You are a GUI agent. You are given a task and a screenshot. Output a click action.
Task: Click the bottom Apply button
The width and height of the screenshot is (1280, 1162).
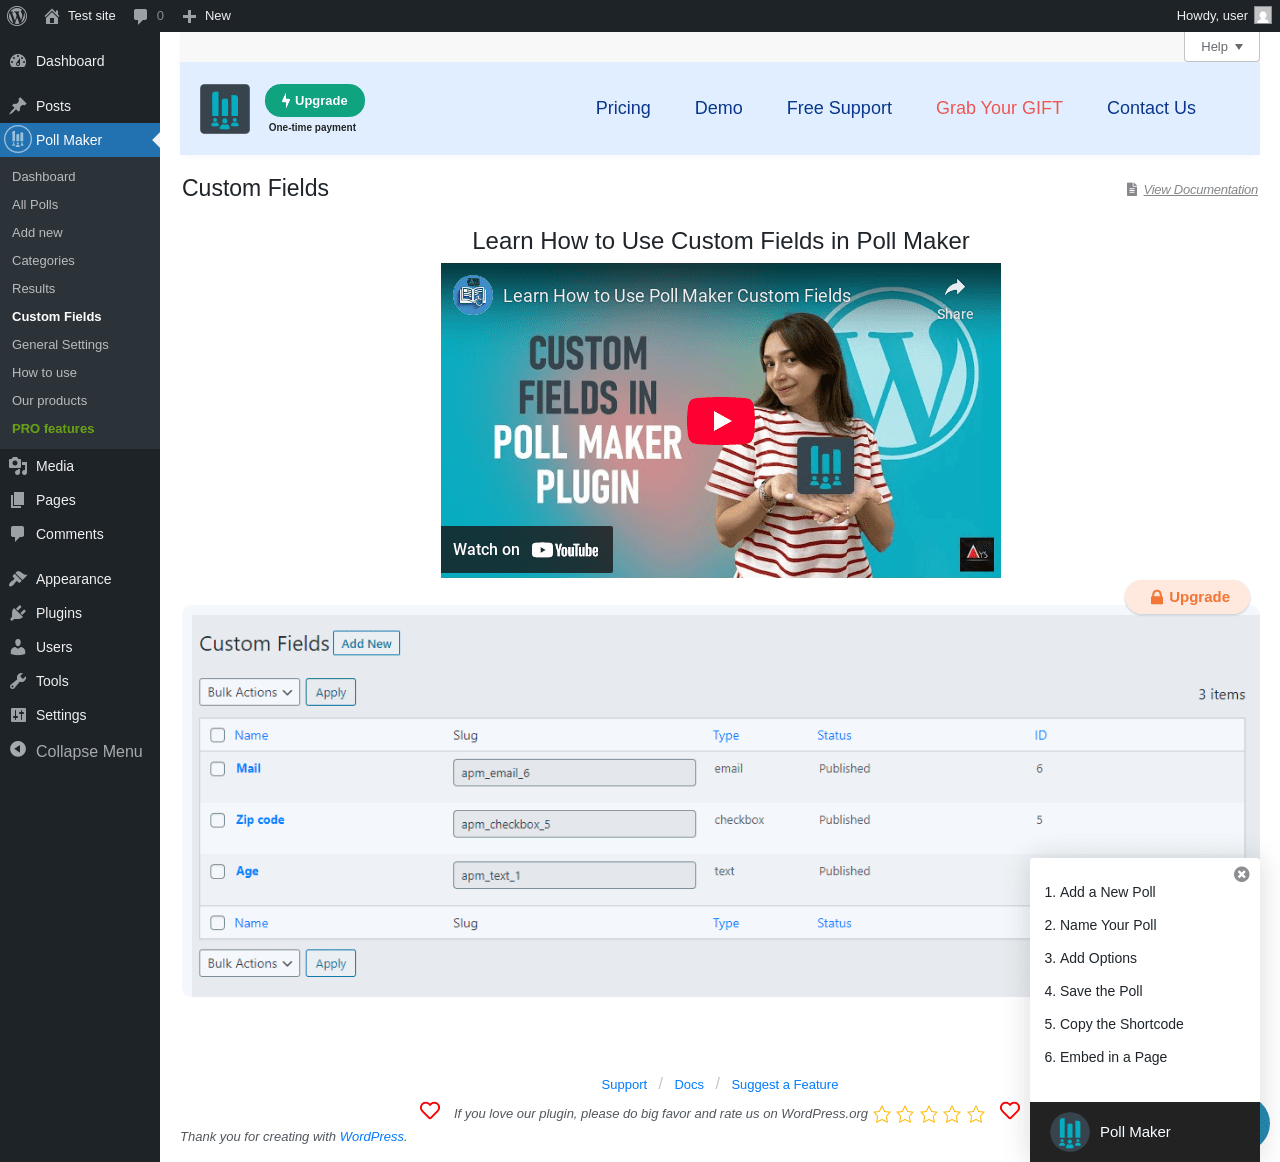[x=331, y=963]
